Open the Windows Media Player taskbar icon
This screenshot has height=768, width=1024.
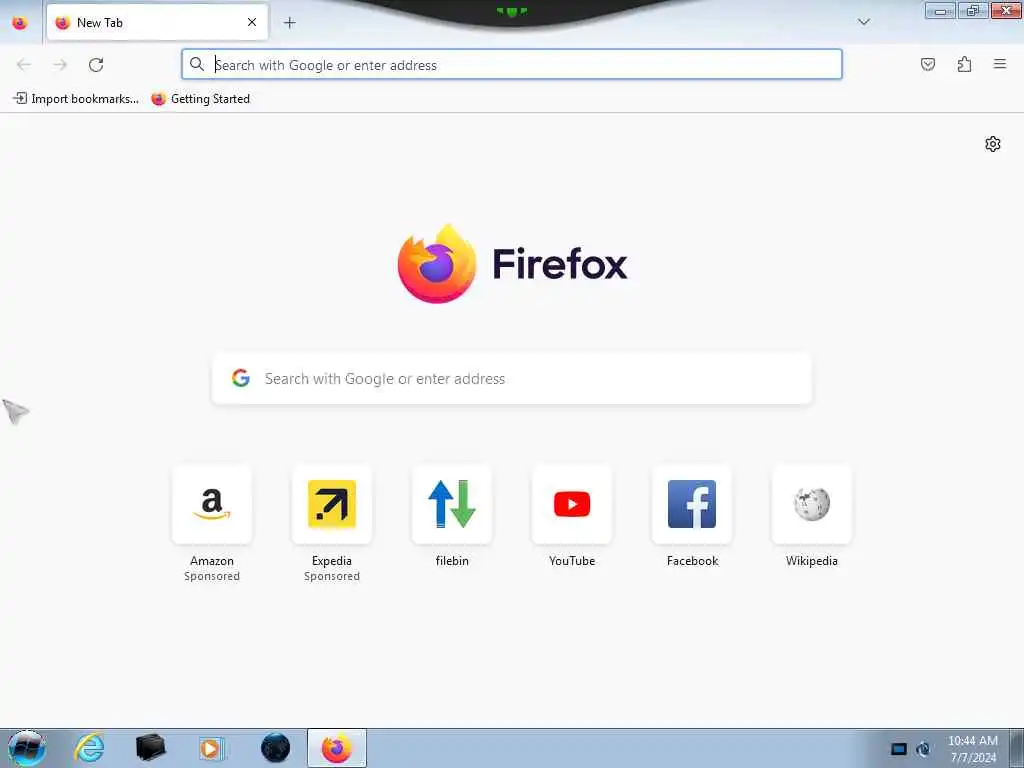[211, 748]
